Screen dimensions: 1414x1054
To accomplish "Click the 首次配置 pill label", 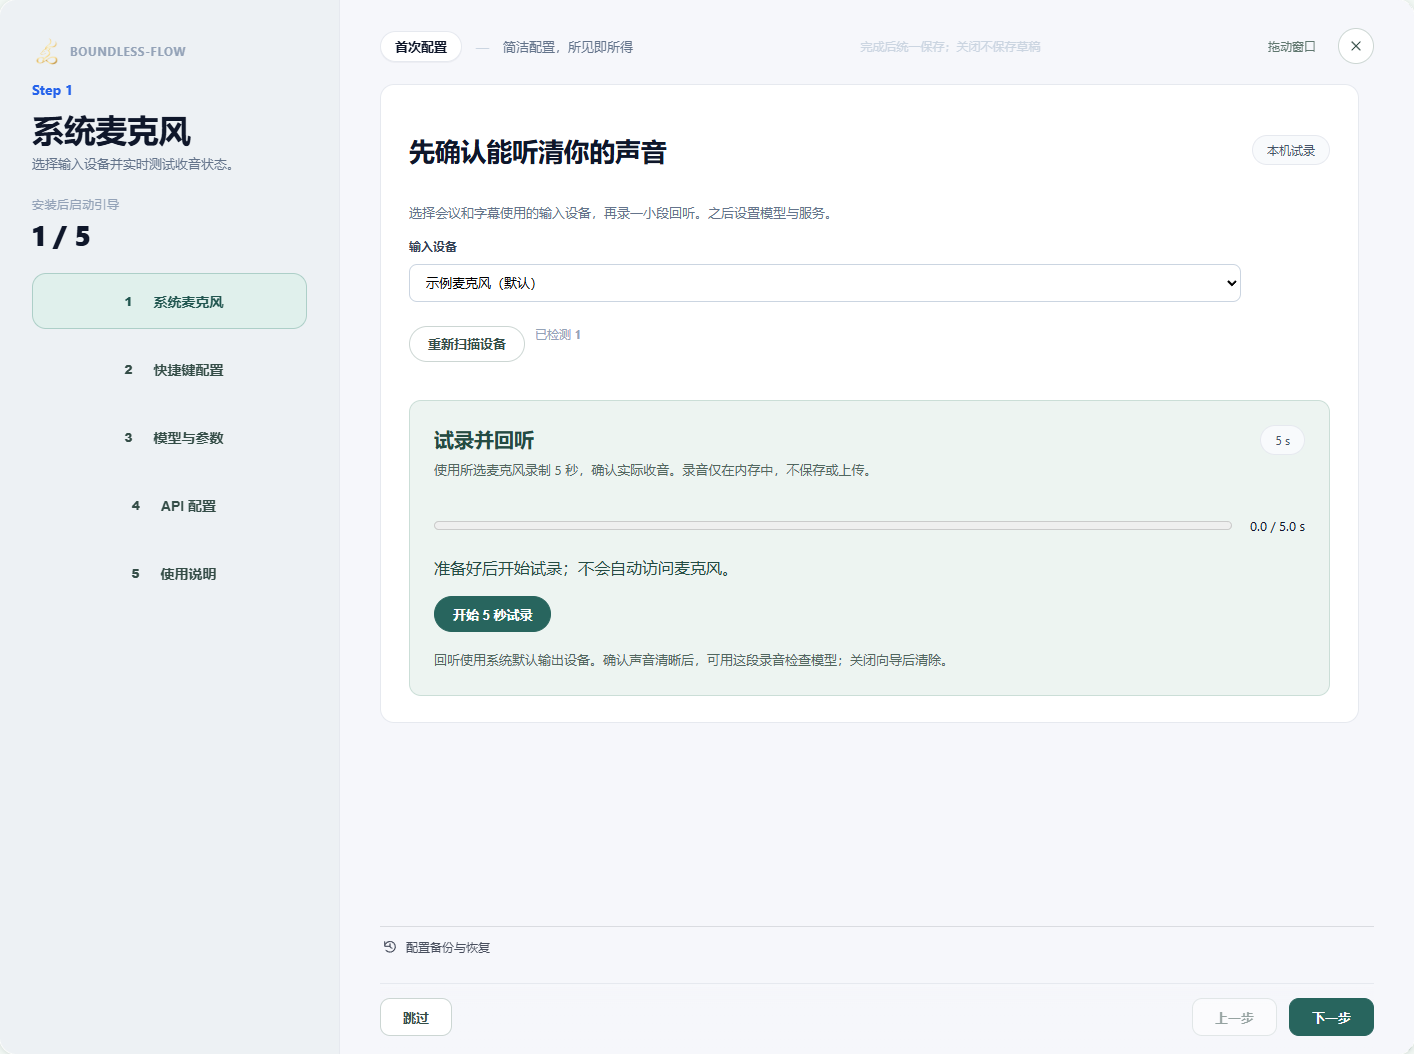I will pos(421,47).
